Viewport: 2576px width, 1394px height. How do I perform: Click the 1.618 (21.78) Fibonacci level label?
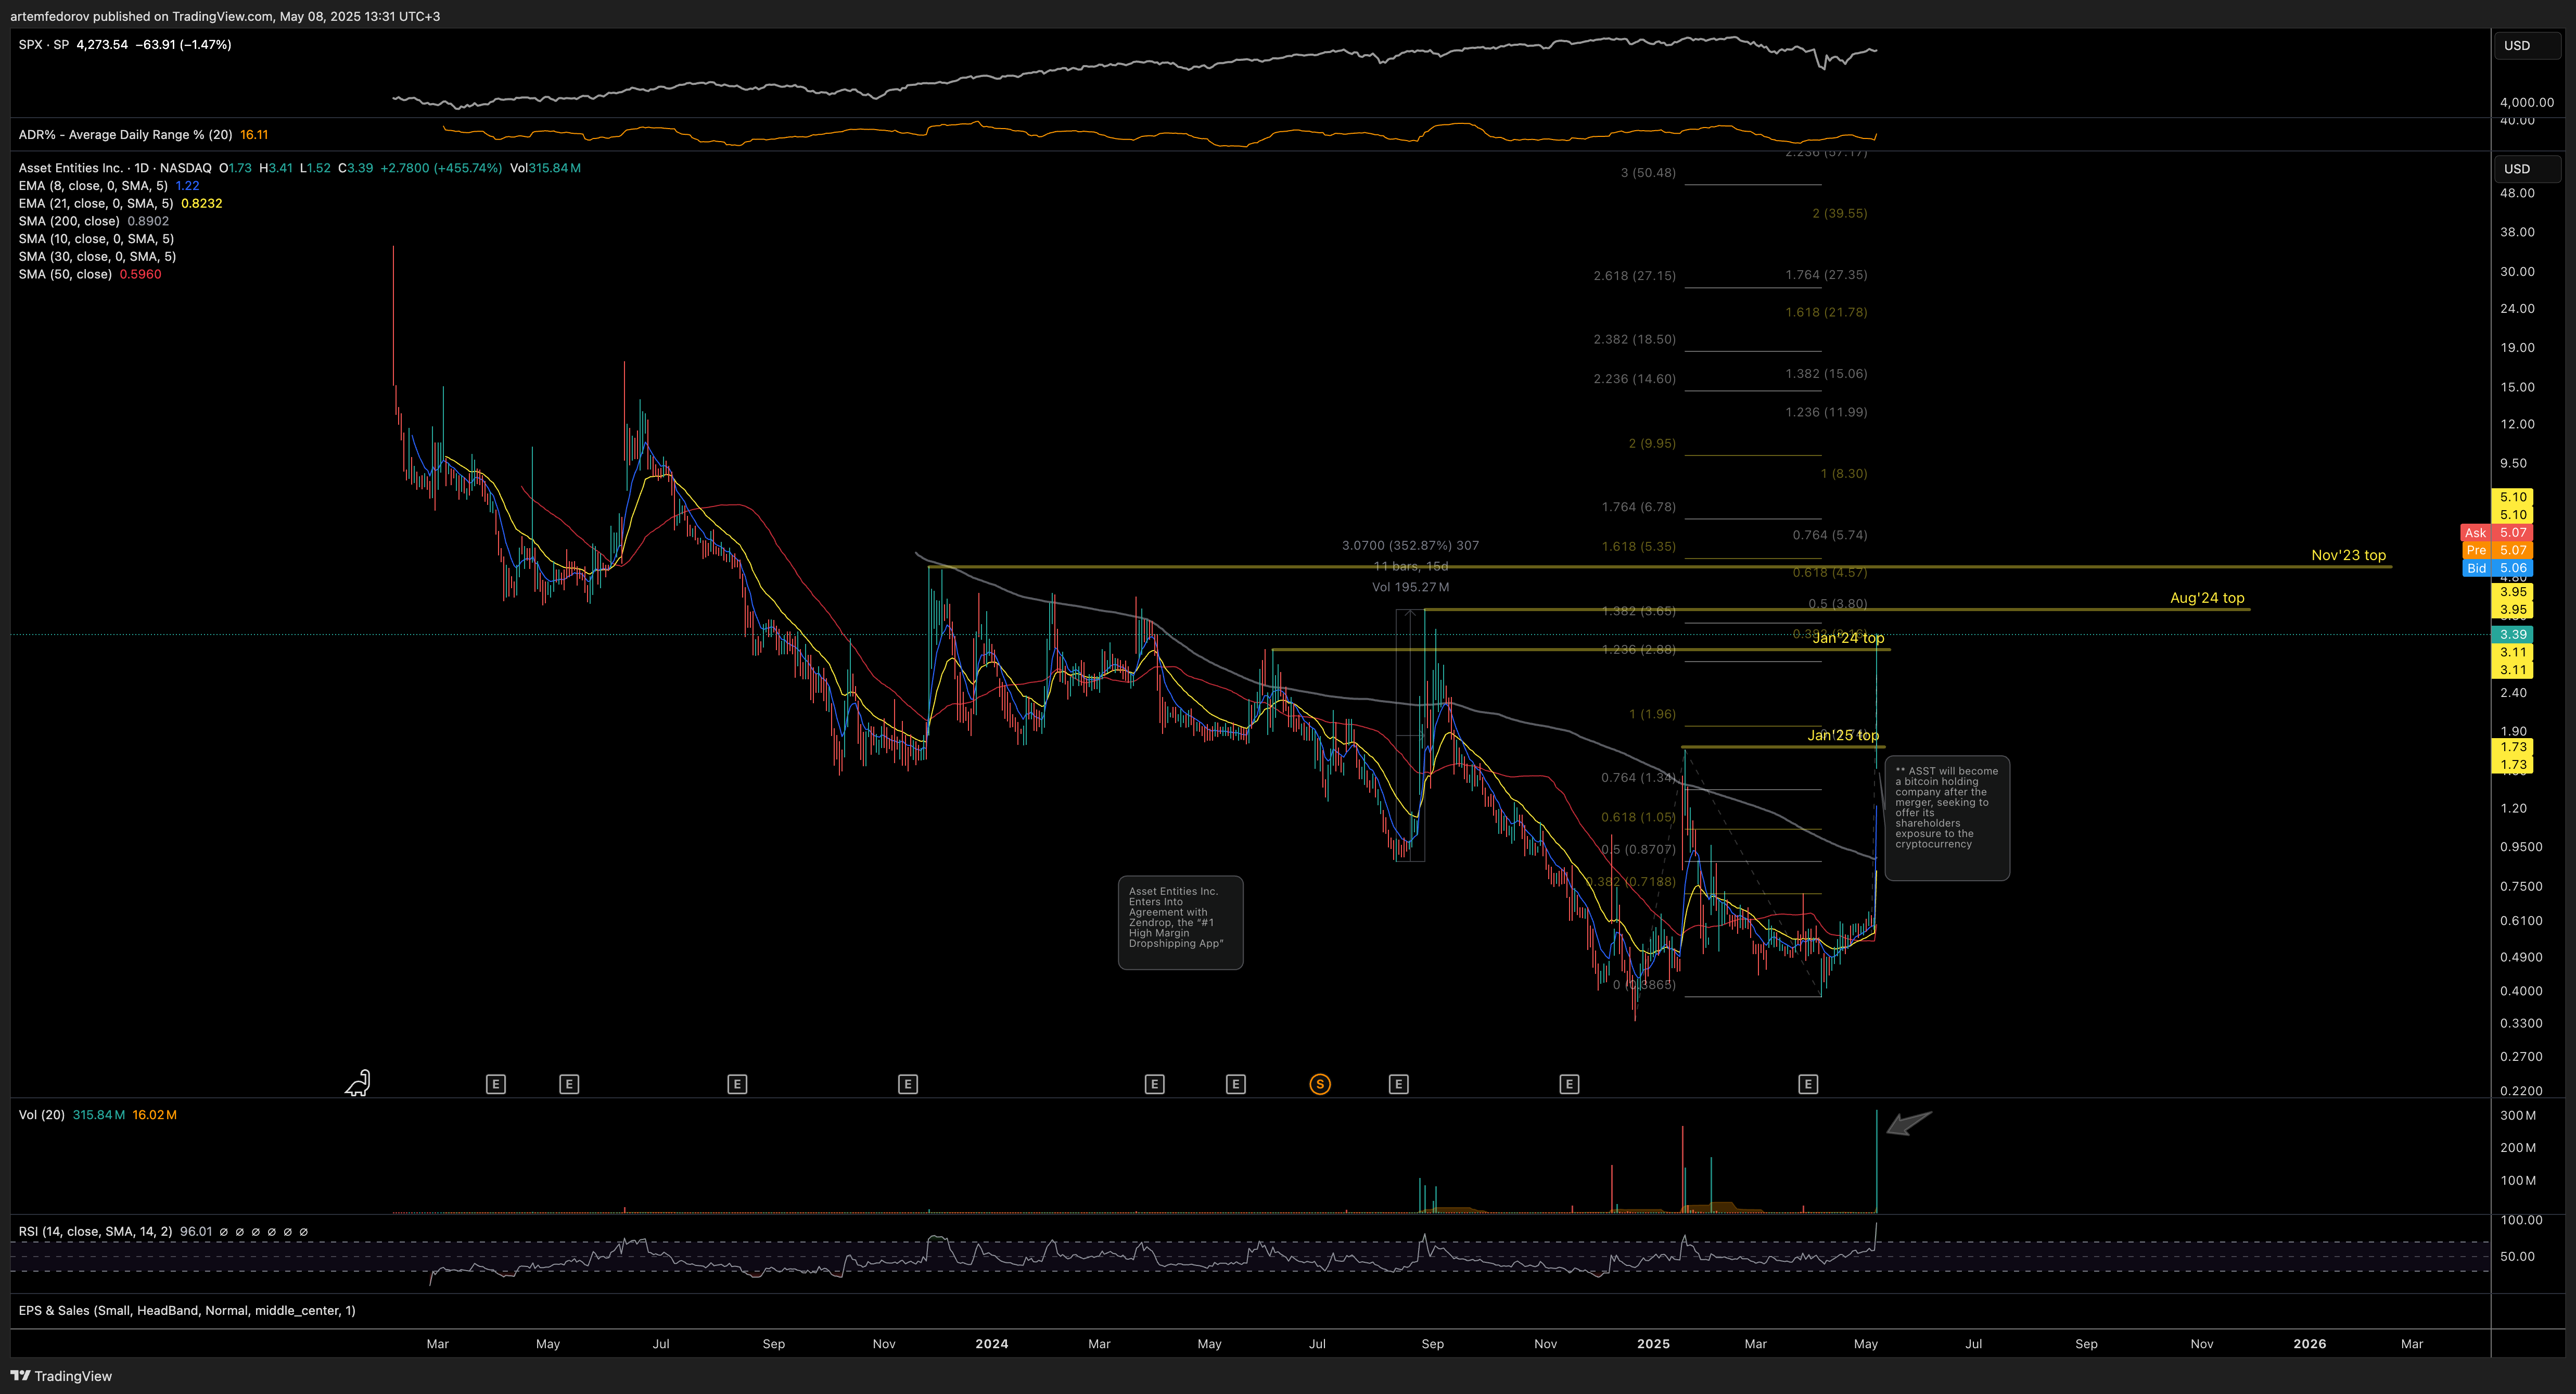pyautogui.click(x=1826, y=313)
